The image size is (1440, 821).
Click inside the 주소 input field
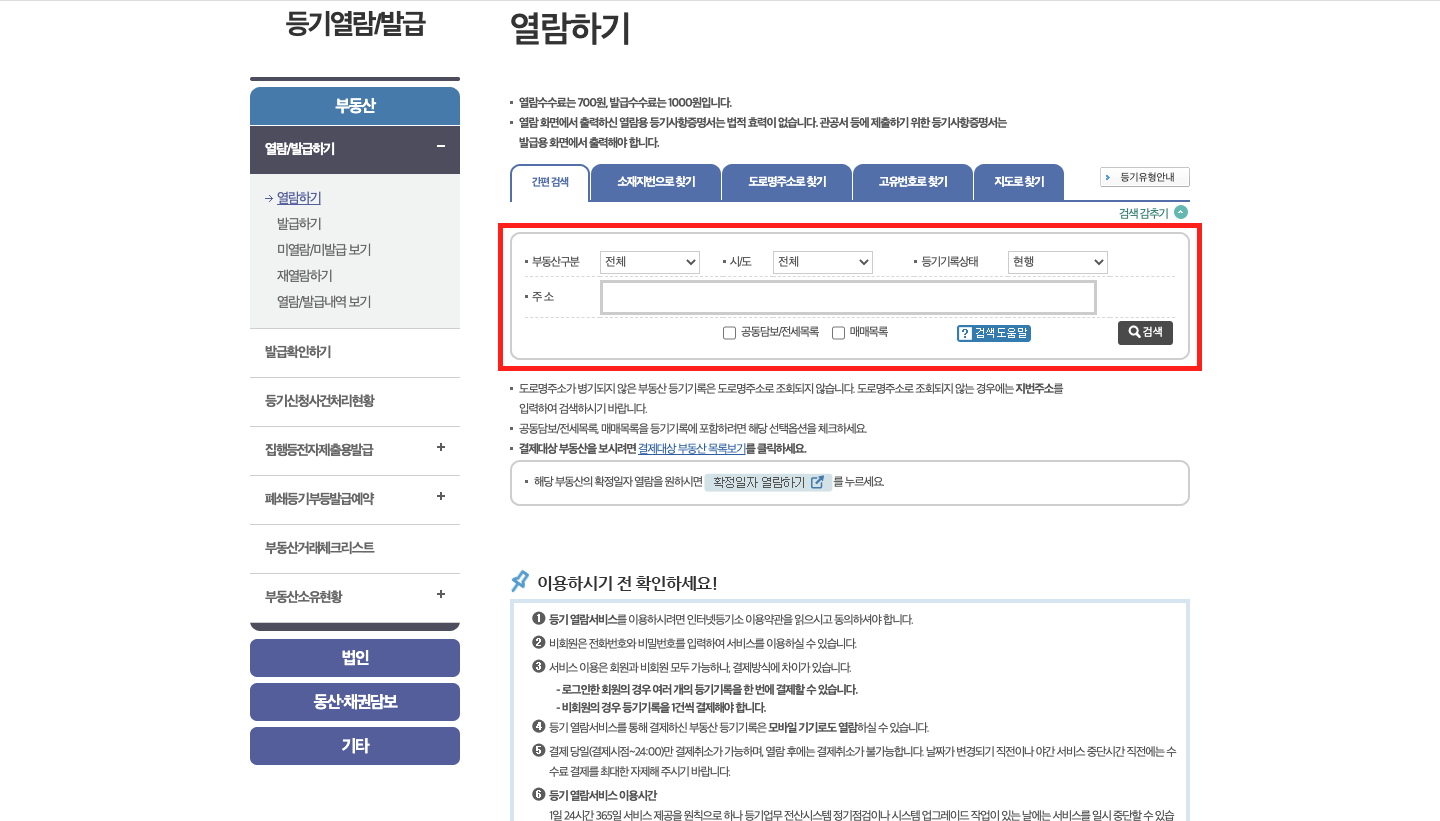848,296
